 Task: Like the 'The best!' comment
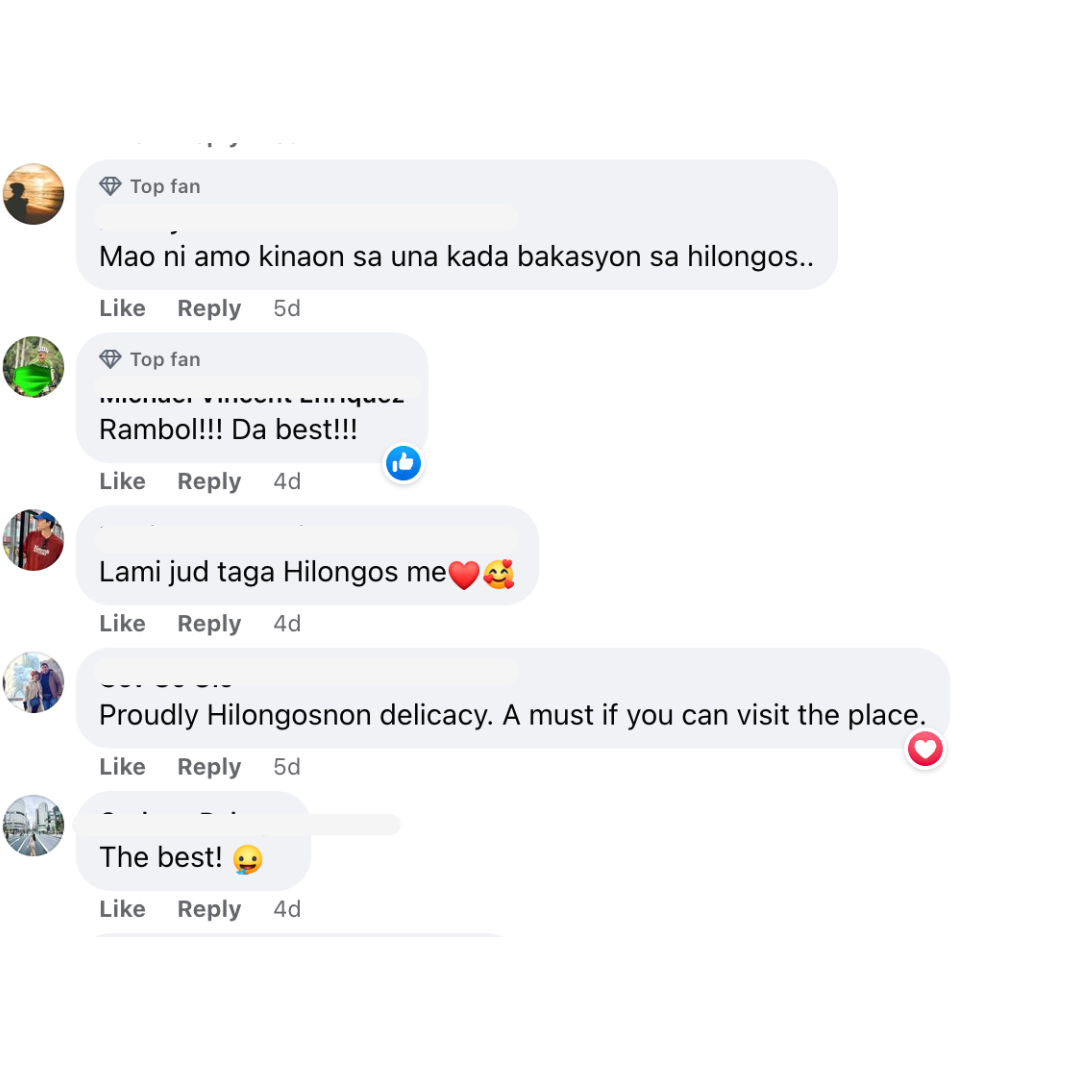123,909
